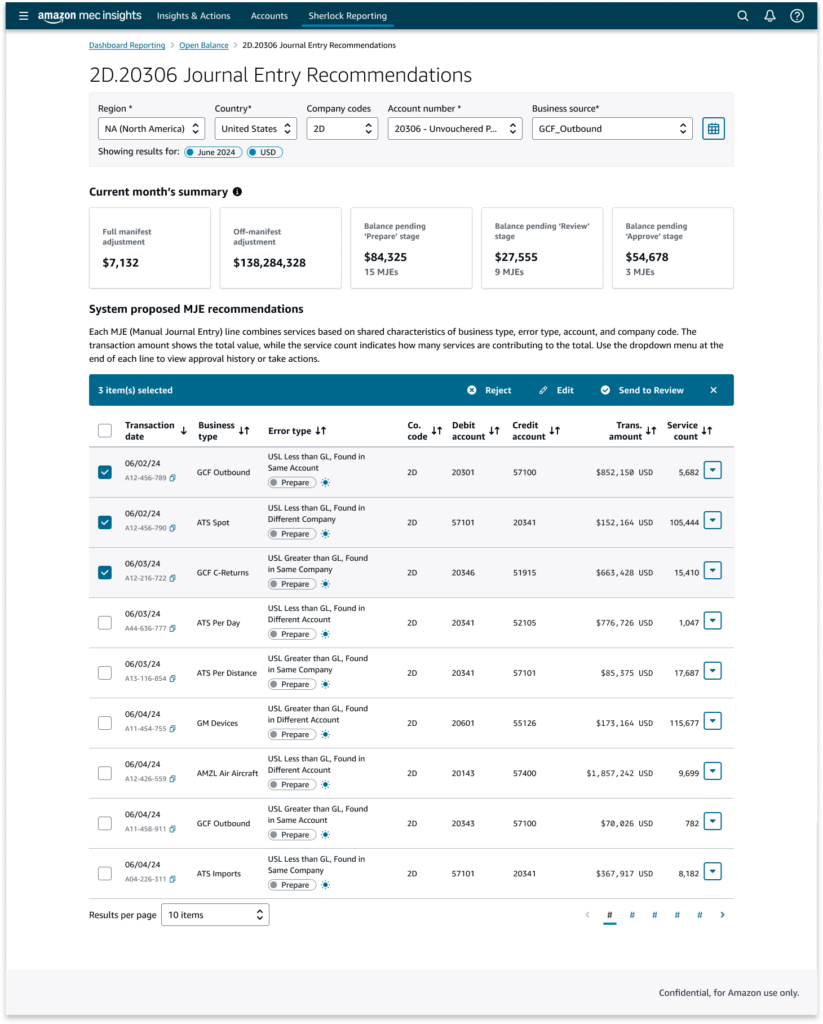Click the Amazon mec insights logo

pyautogui.click(x=89, y=16)
